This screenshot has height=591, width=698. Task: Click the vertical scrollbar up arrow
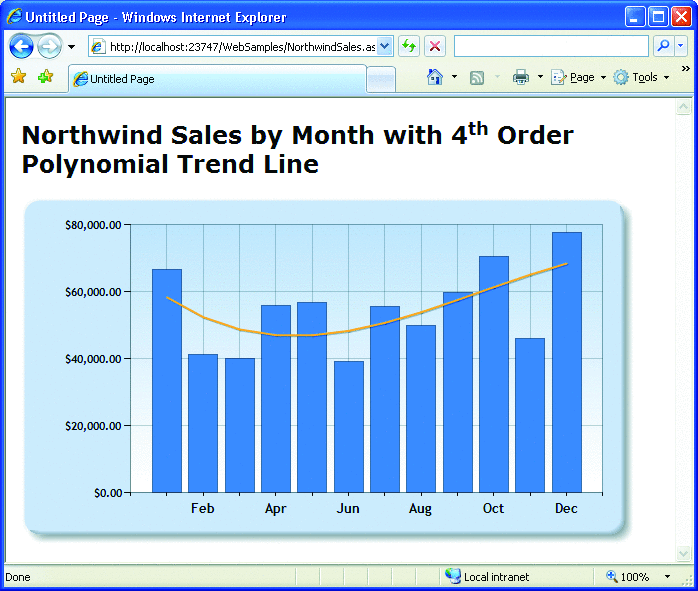(x=683, y=107)
